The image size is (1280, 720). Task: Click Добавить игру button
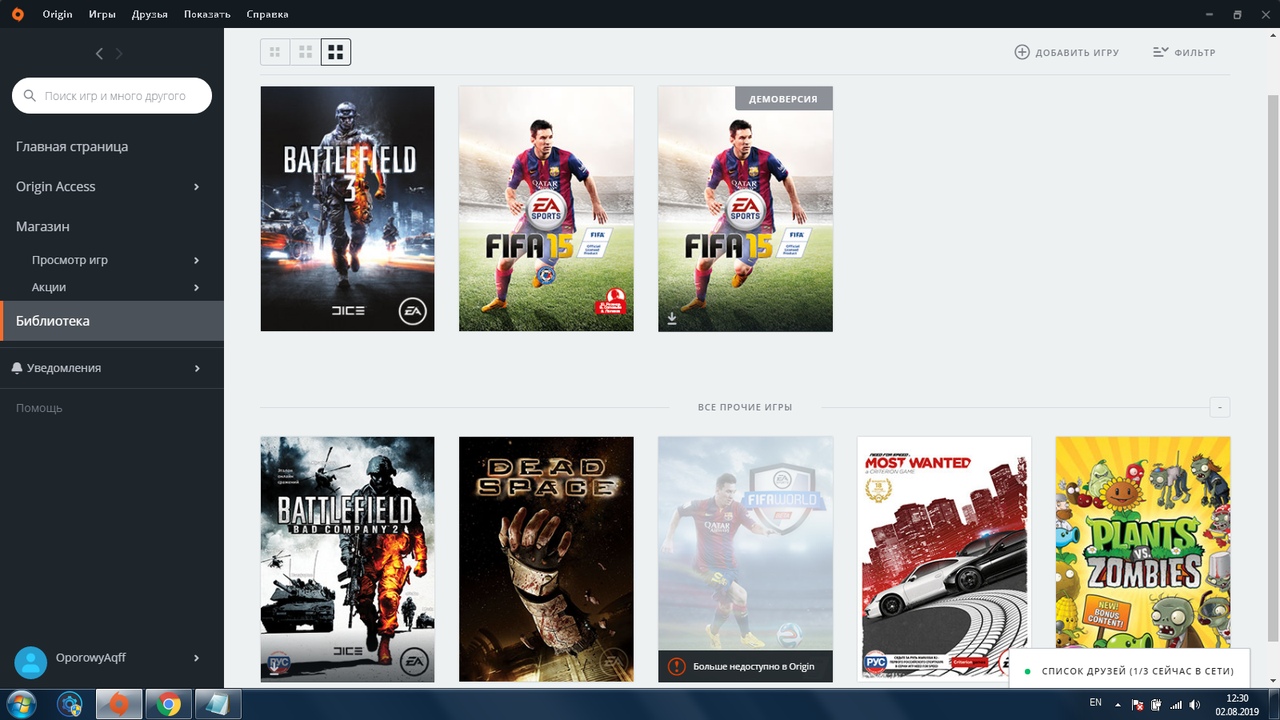tap(1067, 52)
